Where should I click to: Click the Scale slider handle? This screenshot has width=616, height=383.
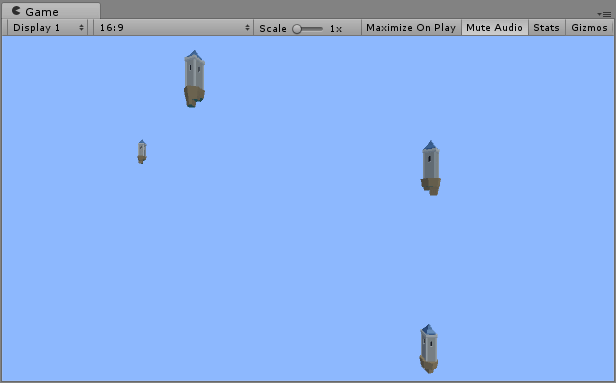pyautogui.click(x=297, y=29)
